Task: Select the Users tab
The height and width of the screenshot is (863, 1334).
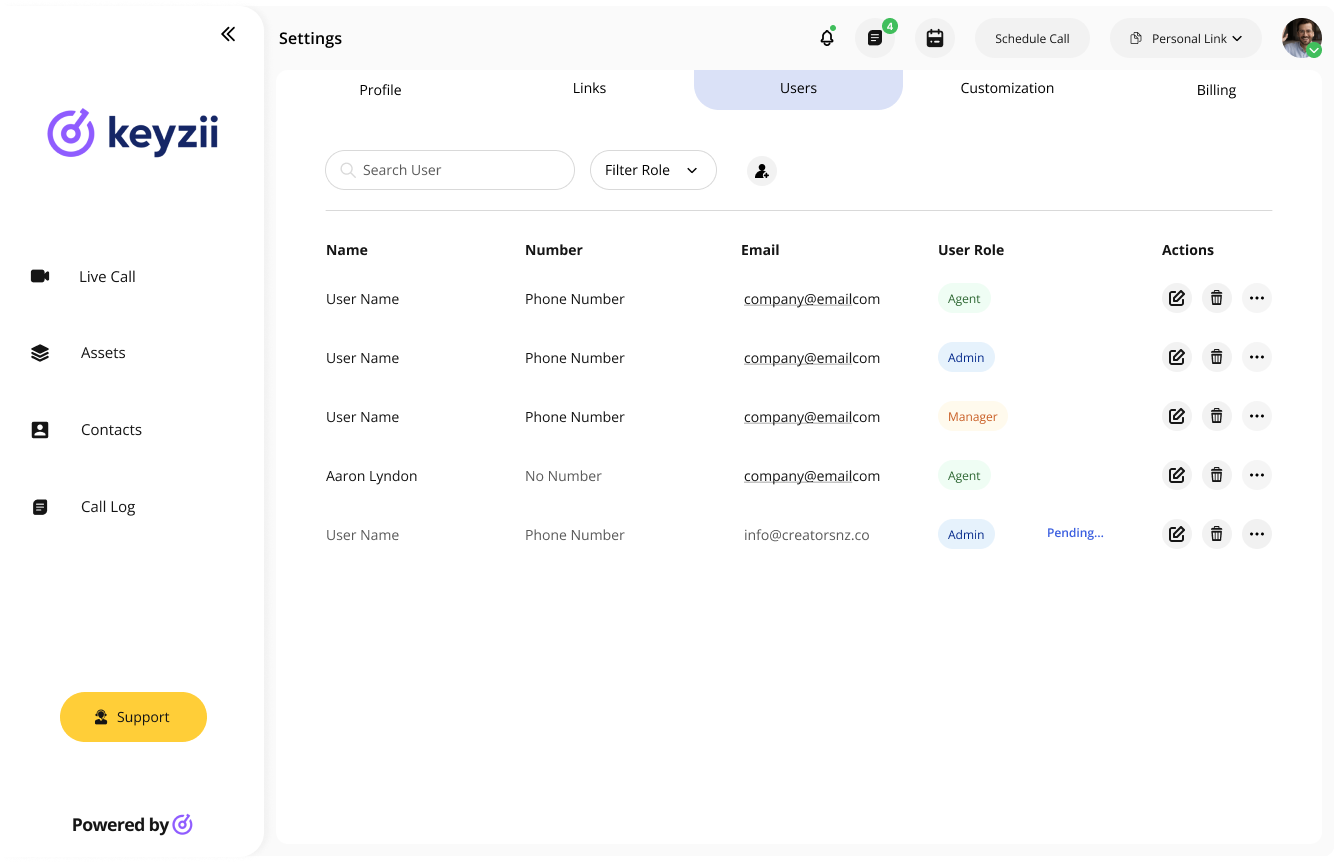Action: pos(798,89)
